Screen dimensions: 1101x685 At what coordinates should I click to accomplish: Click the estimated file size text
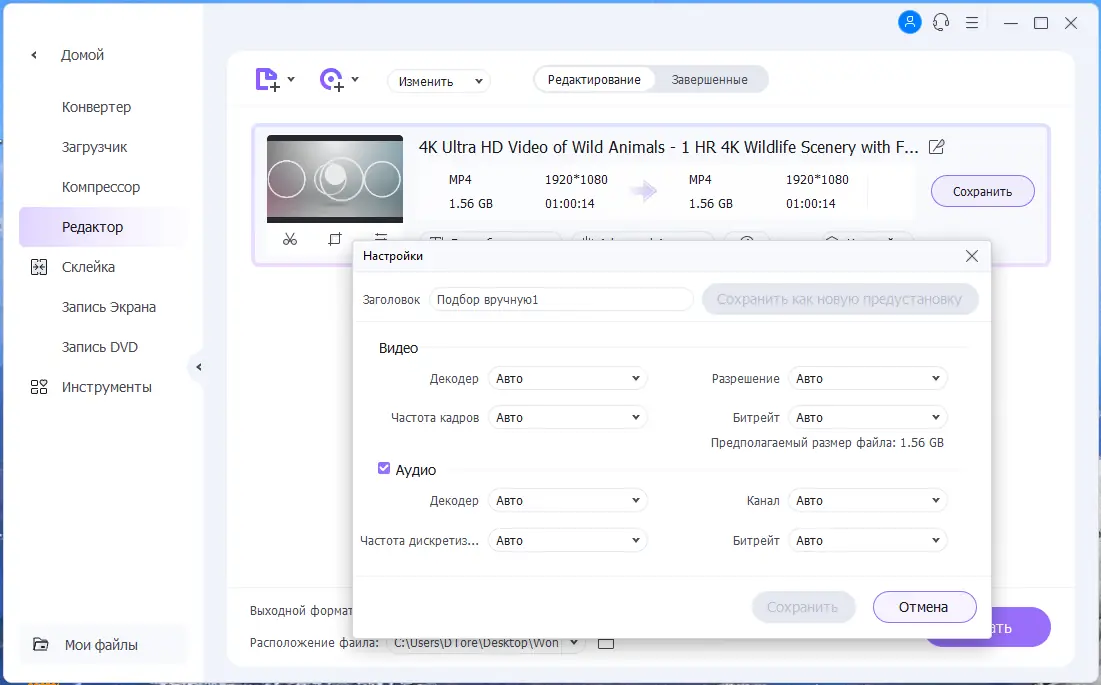827,443
